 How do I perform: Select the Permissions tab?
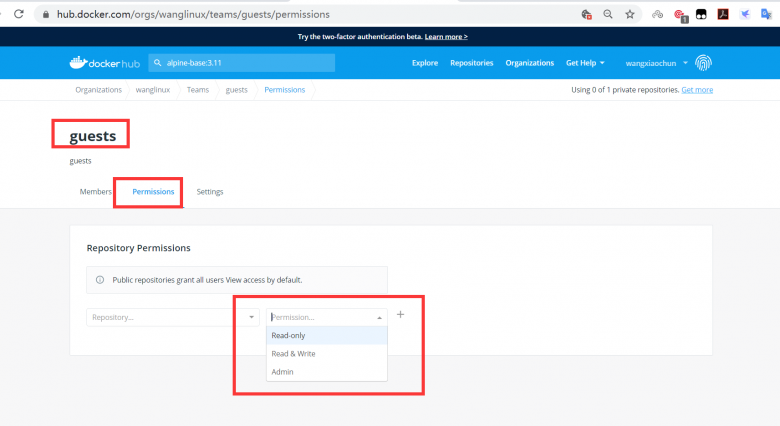(x=153, y=192)
